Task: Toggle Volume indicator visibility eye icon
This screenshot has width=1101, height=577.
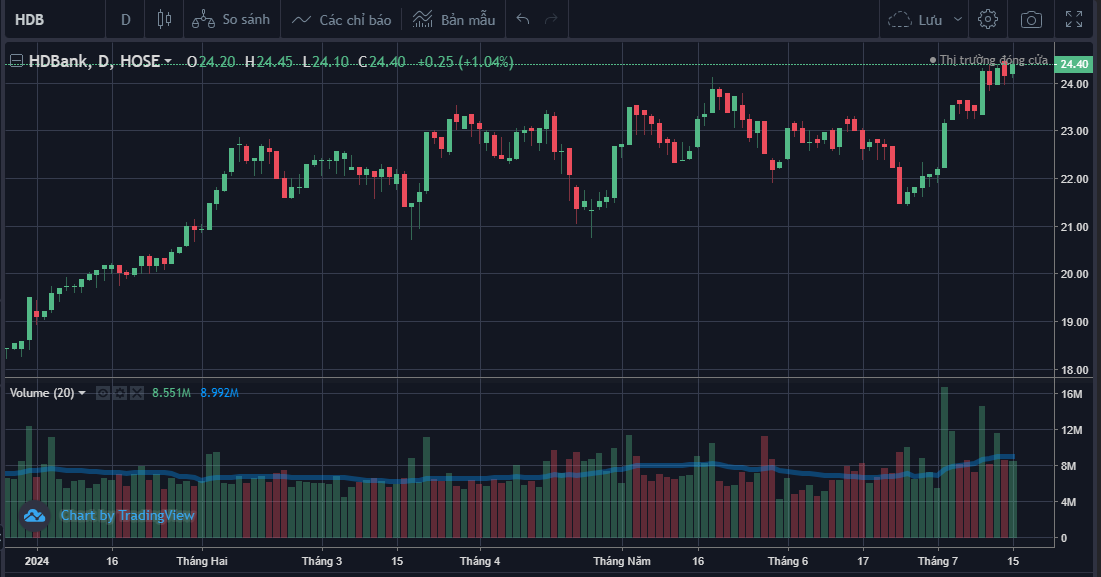Action: point(102,393)
